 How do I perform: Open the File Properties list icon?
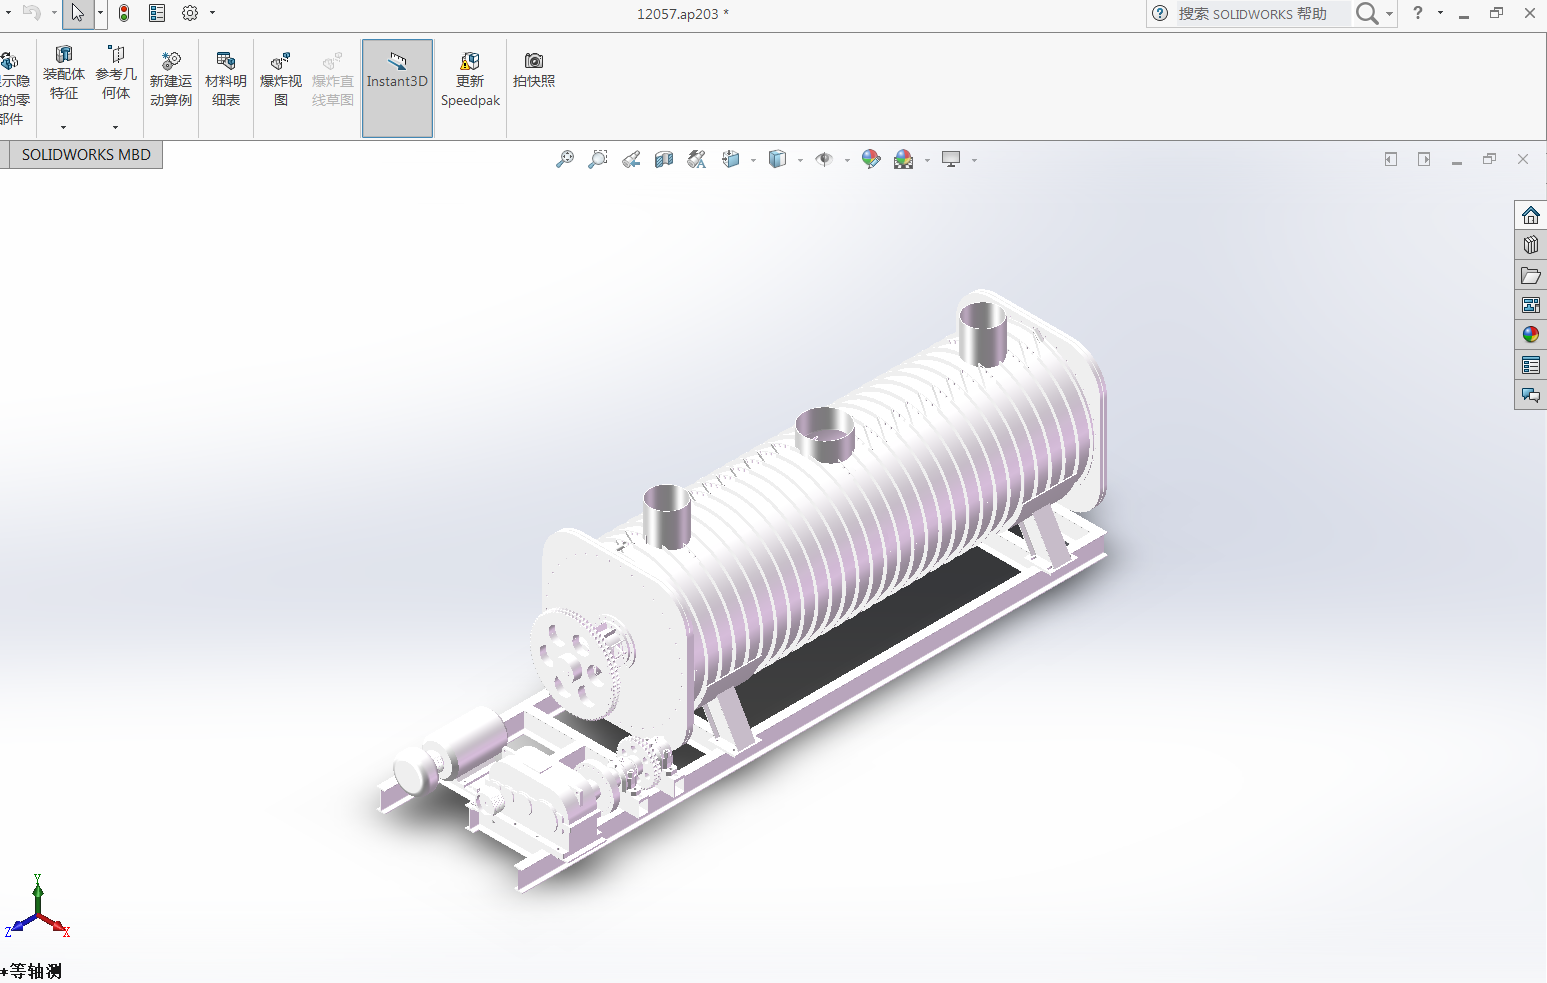pos(157,14)
